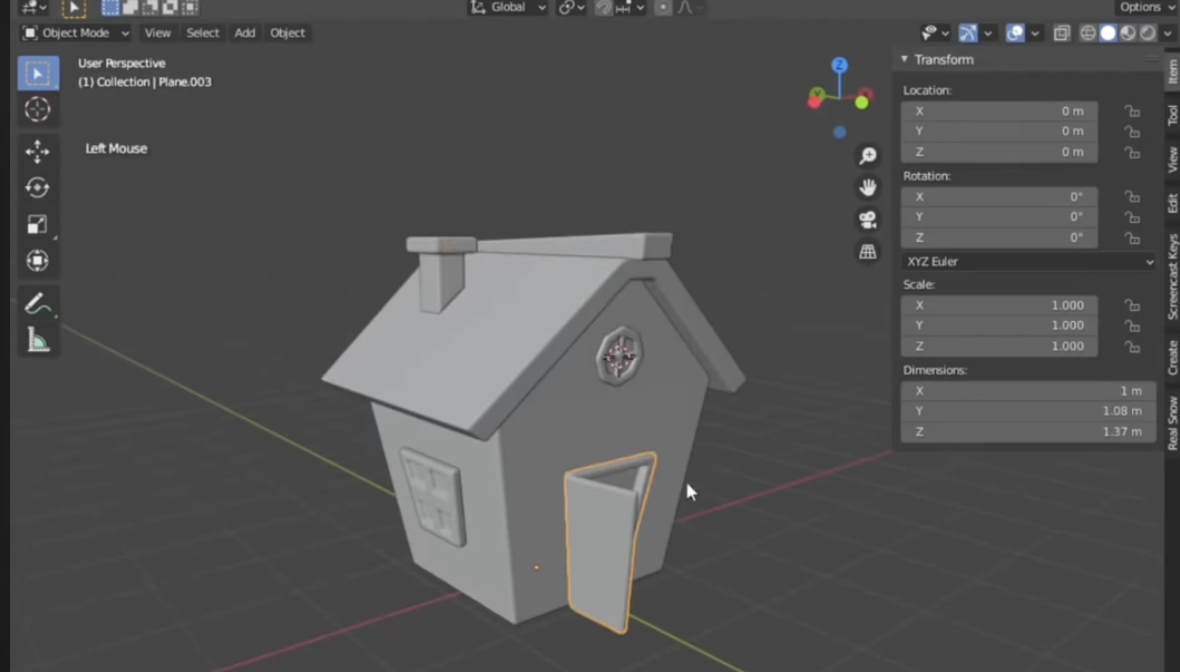Select the Annotate pencil tool
Screen dimensions: 1180x672
(38, 303)
